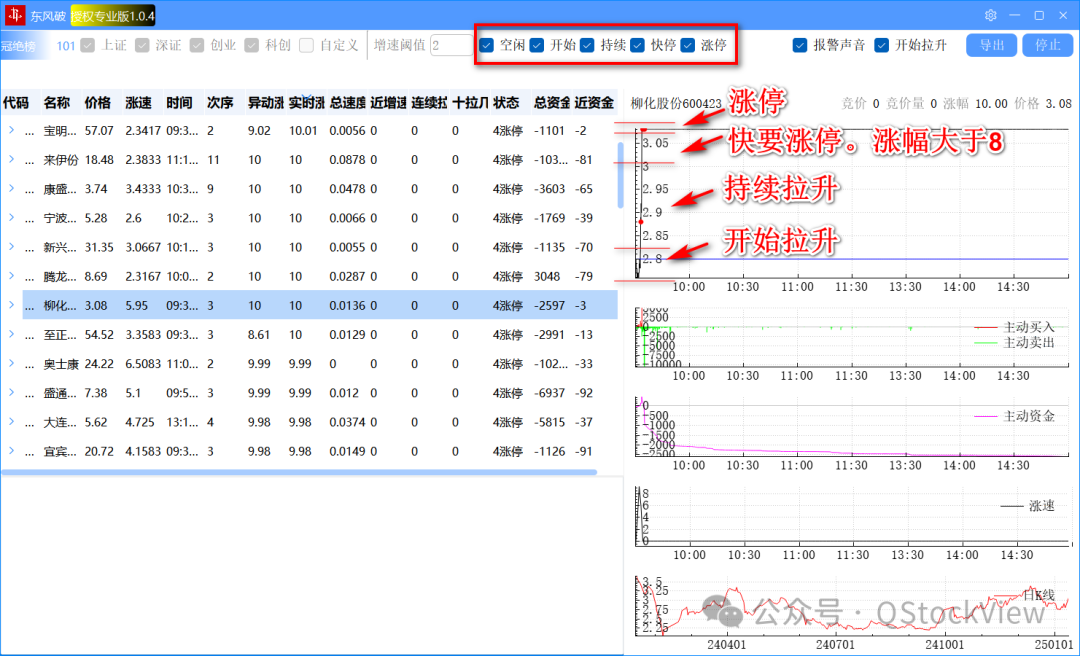Viewport: 1080px width, 656px height.
Task: Click the price cell 57.07
Action: pyautogui.click(x=99, y=130)
